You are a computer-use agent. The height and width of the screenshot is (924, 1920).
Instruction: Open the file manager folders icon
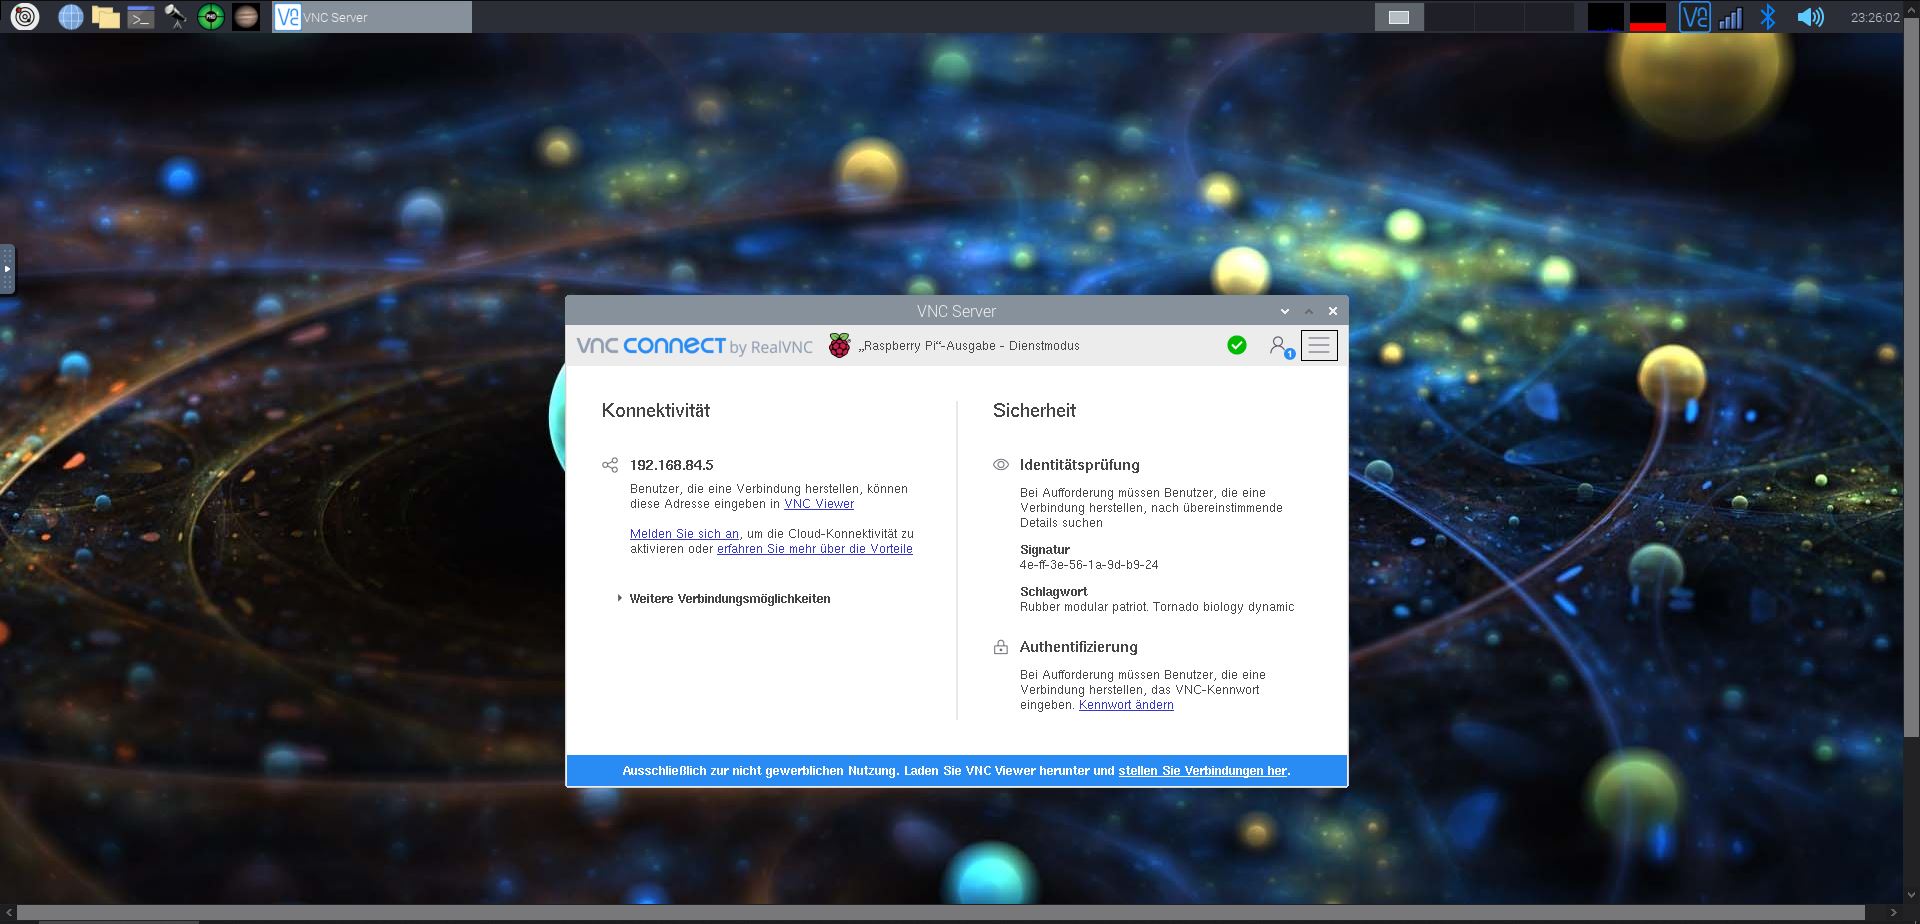[106, 16]
